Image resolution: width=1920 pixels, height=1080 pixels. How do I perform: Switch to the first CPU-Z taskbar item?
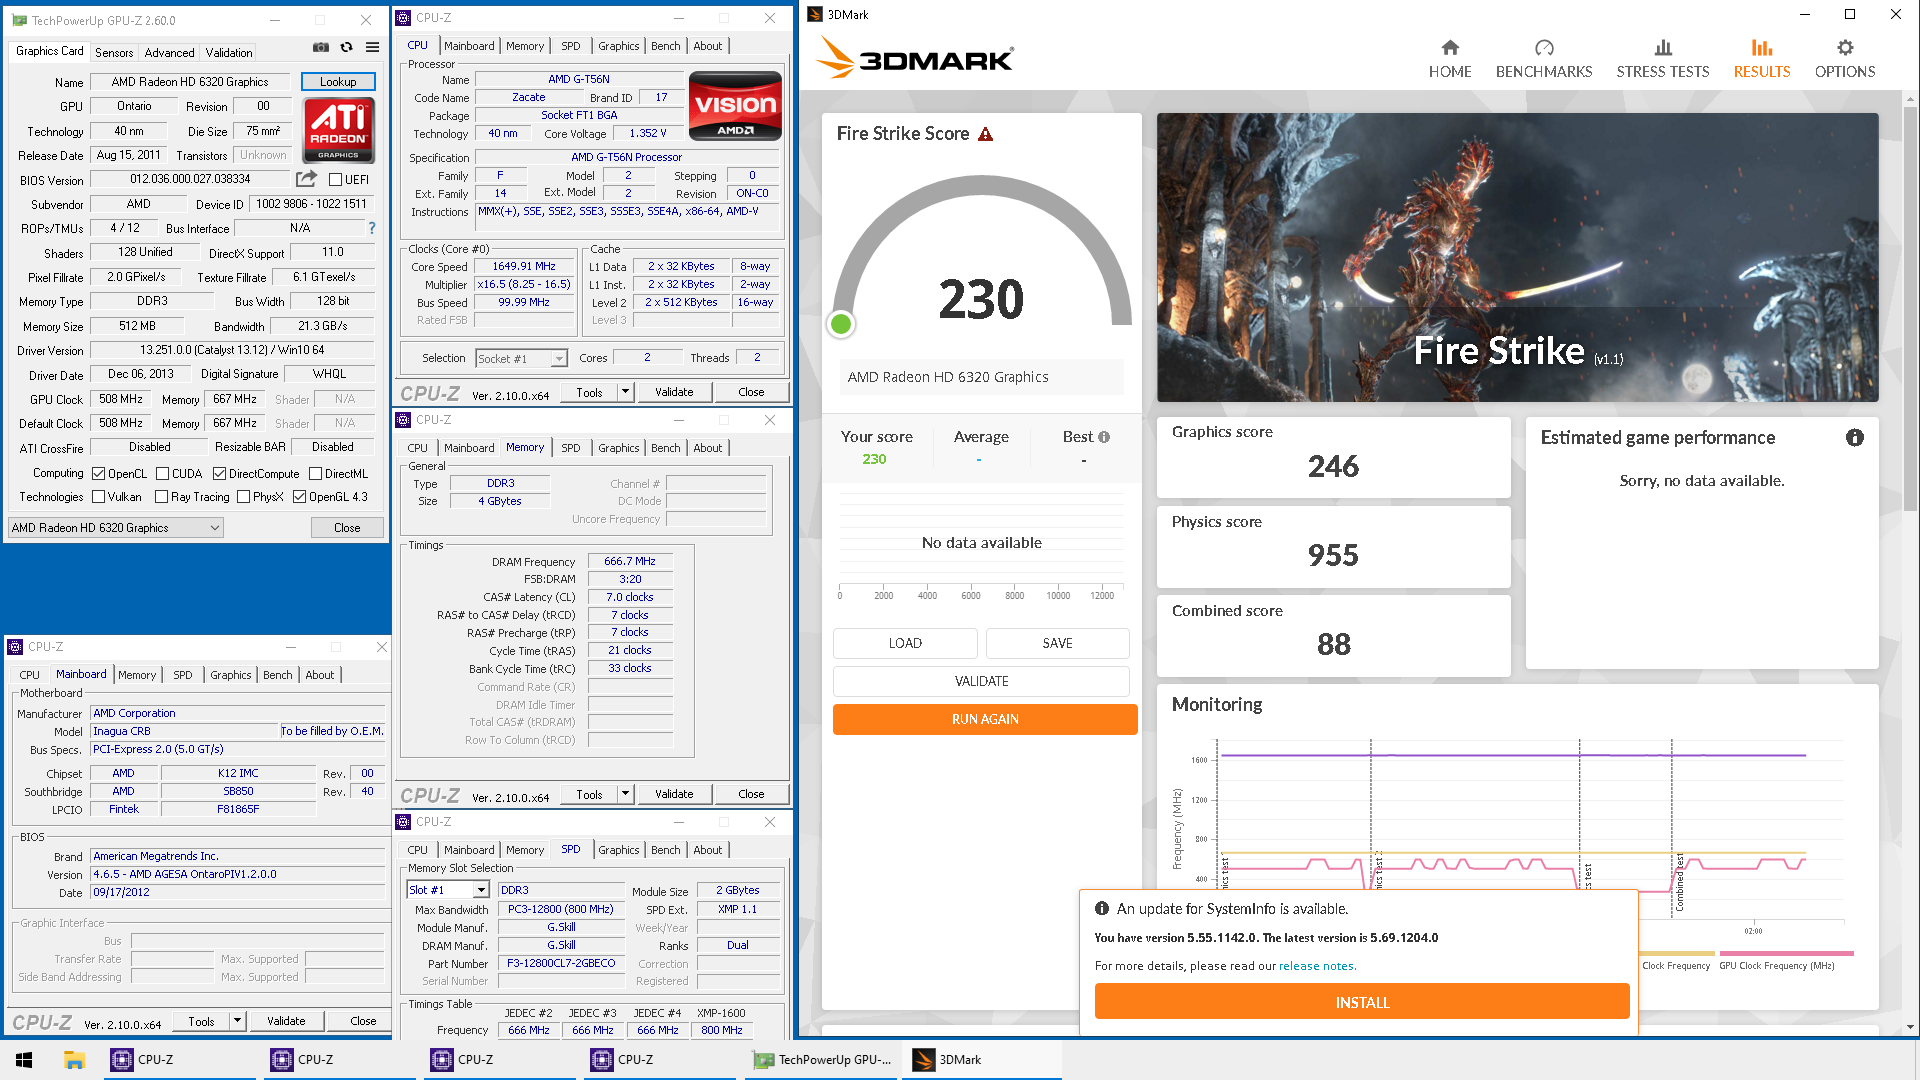(x=180, y=1060)
